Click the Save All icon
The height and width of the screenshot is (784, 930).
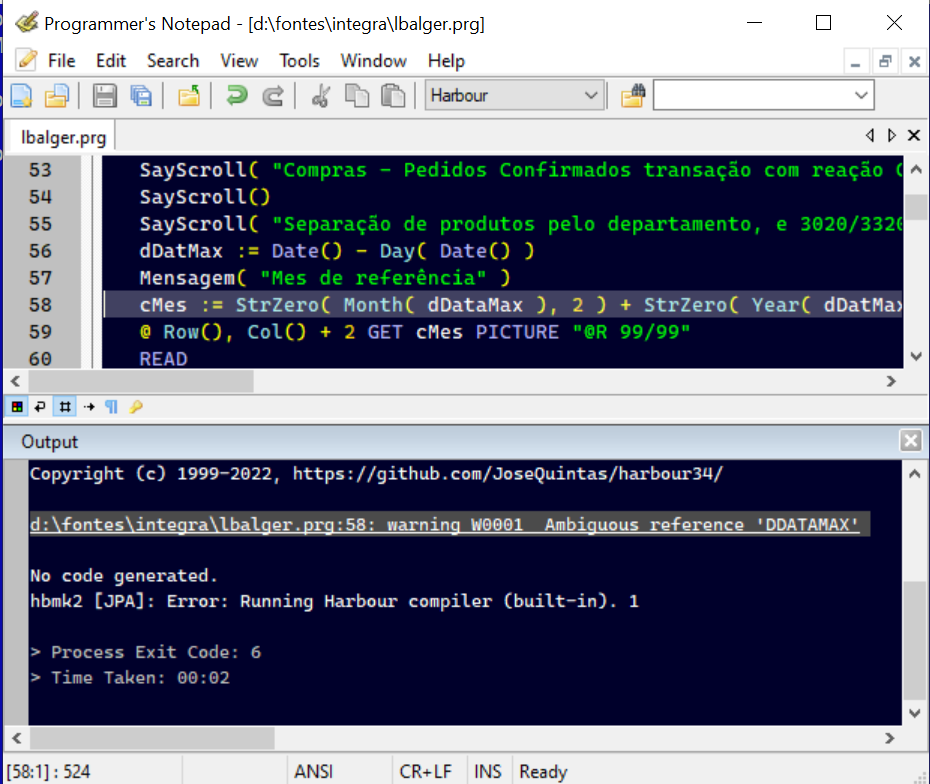pos(141,95)
